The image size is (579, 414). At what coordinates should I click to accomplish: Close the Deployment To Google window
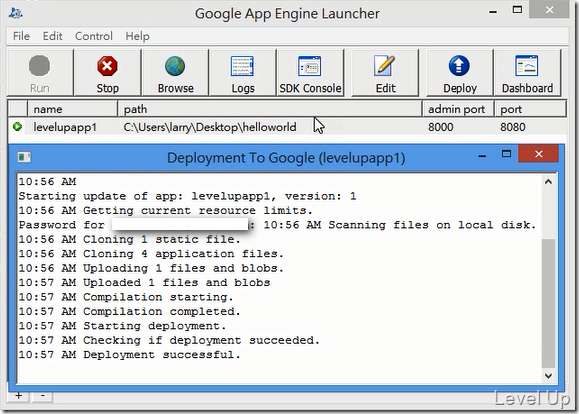[538, 154]
